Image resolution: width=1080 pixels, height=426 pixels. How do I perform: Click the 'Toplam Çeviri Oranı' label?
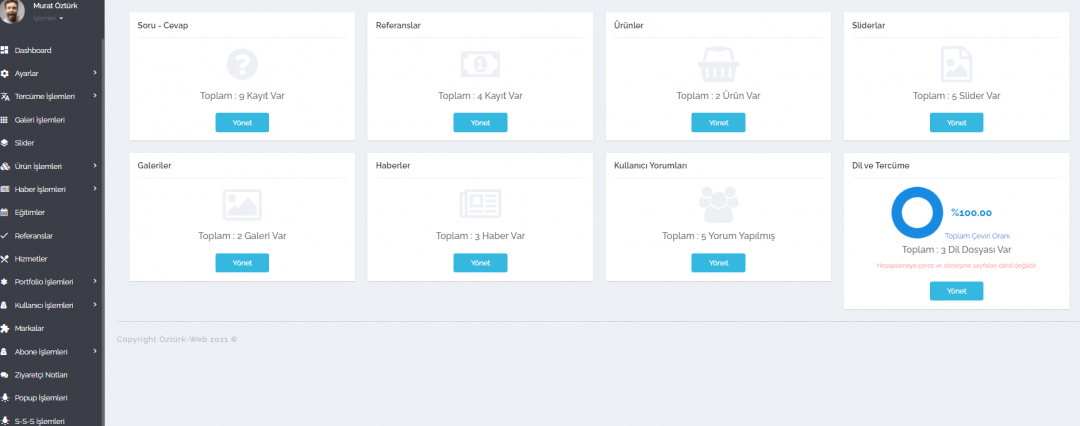click(977, 236)
